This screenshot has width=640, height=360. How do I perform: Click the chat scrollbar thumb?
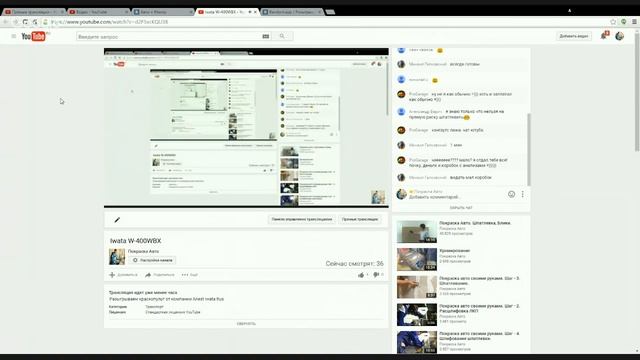(x=529, y=149)
